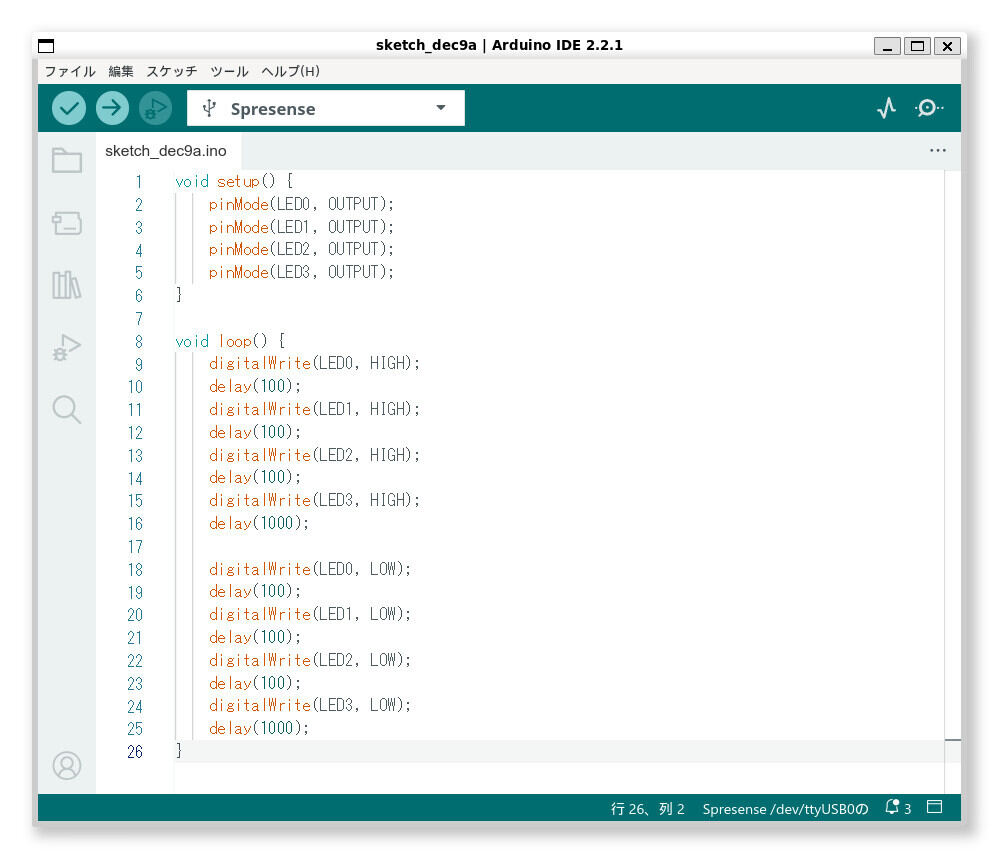Click the digitalWrite(LED3, LOW) line
Viewport: 999px width, 859px height.
coord(310,706)
